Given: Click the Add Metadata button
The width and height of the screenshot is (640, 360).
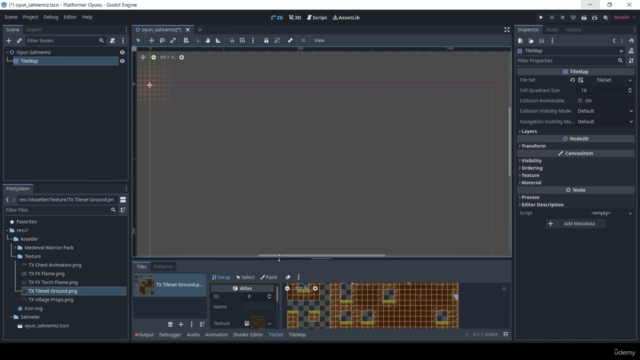Looking at the screenshot, I should tap(576, 224).
